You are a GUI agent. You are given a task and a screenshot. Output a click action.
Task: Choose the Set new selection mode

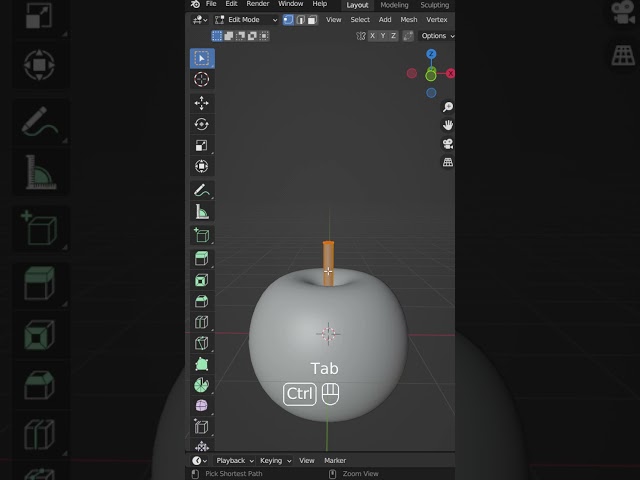(x=217, y=36)
